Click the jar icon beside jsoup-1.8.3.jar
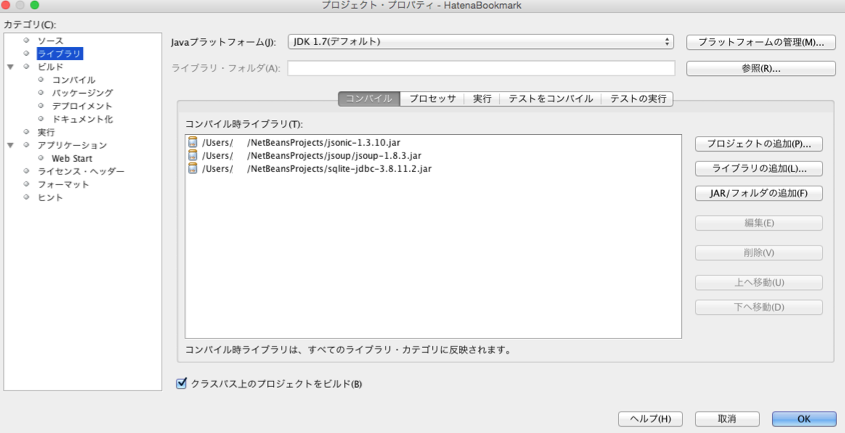 tap(192, 155)
